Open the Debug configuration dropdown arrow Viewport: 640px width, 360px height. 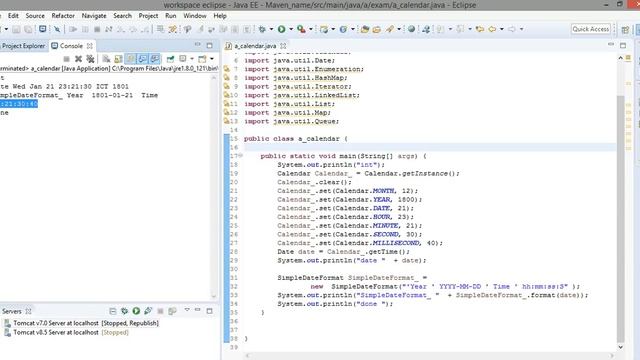pos(271,29)
